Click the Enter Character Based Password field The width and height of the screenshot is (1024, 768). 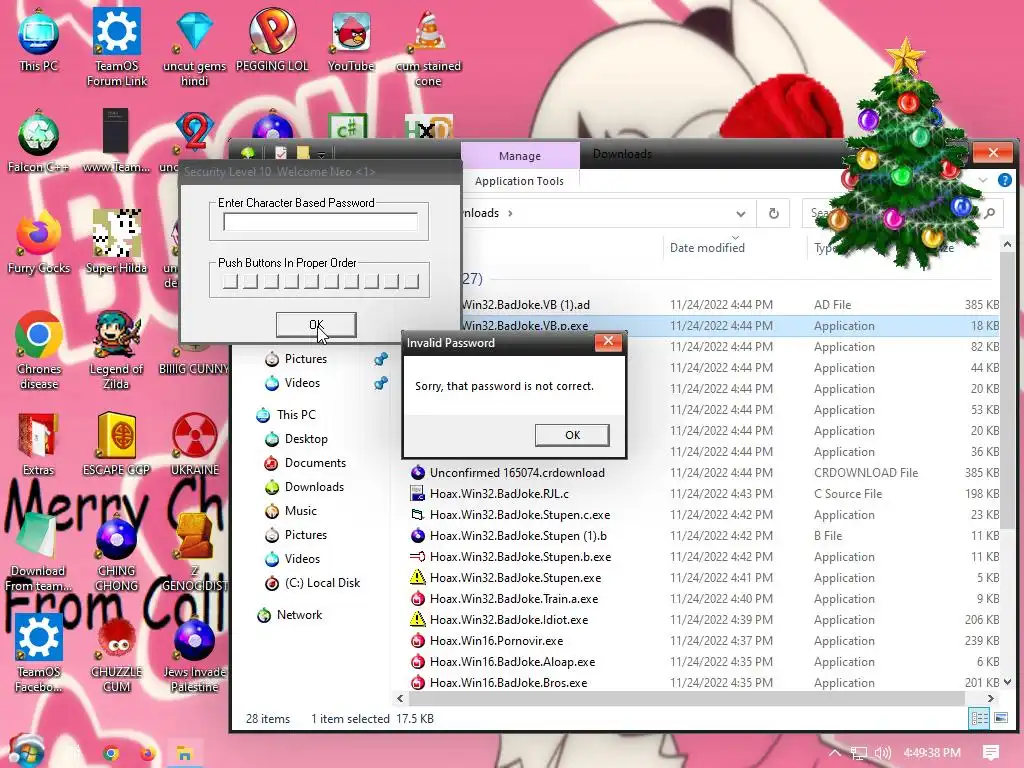tap(320, 222)
